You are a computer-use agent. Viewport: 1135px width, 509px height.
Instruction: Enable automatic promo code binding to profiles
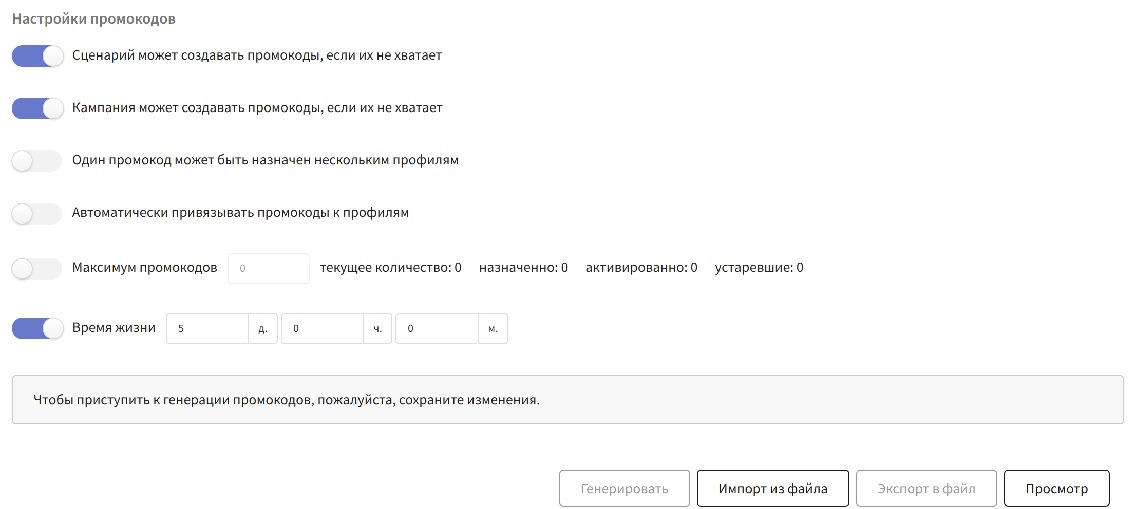(37, 213)
